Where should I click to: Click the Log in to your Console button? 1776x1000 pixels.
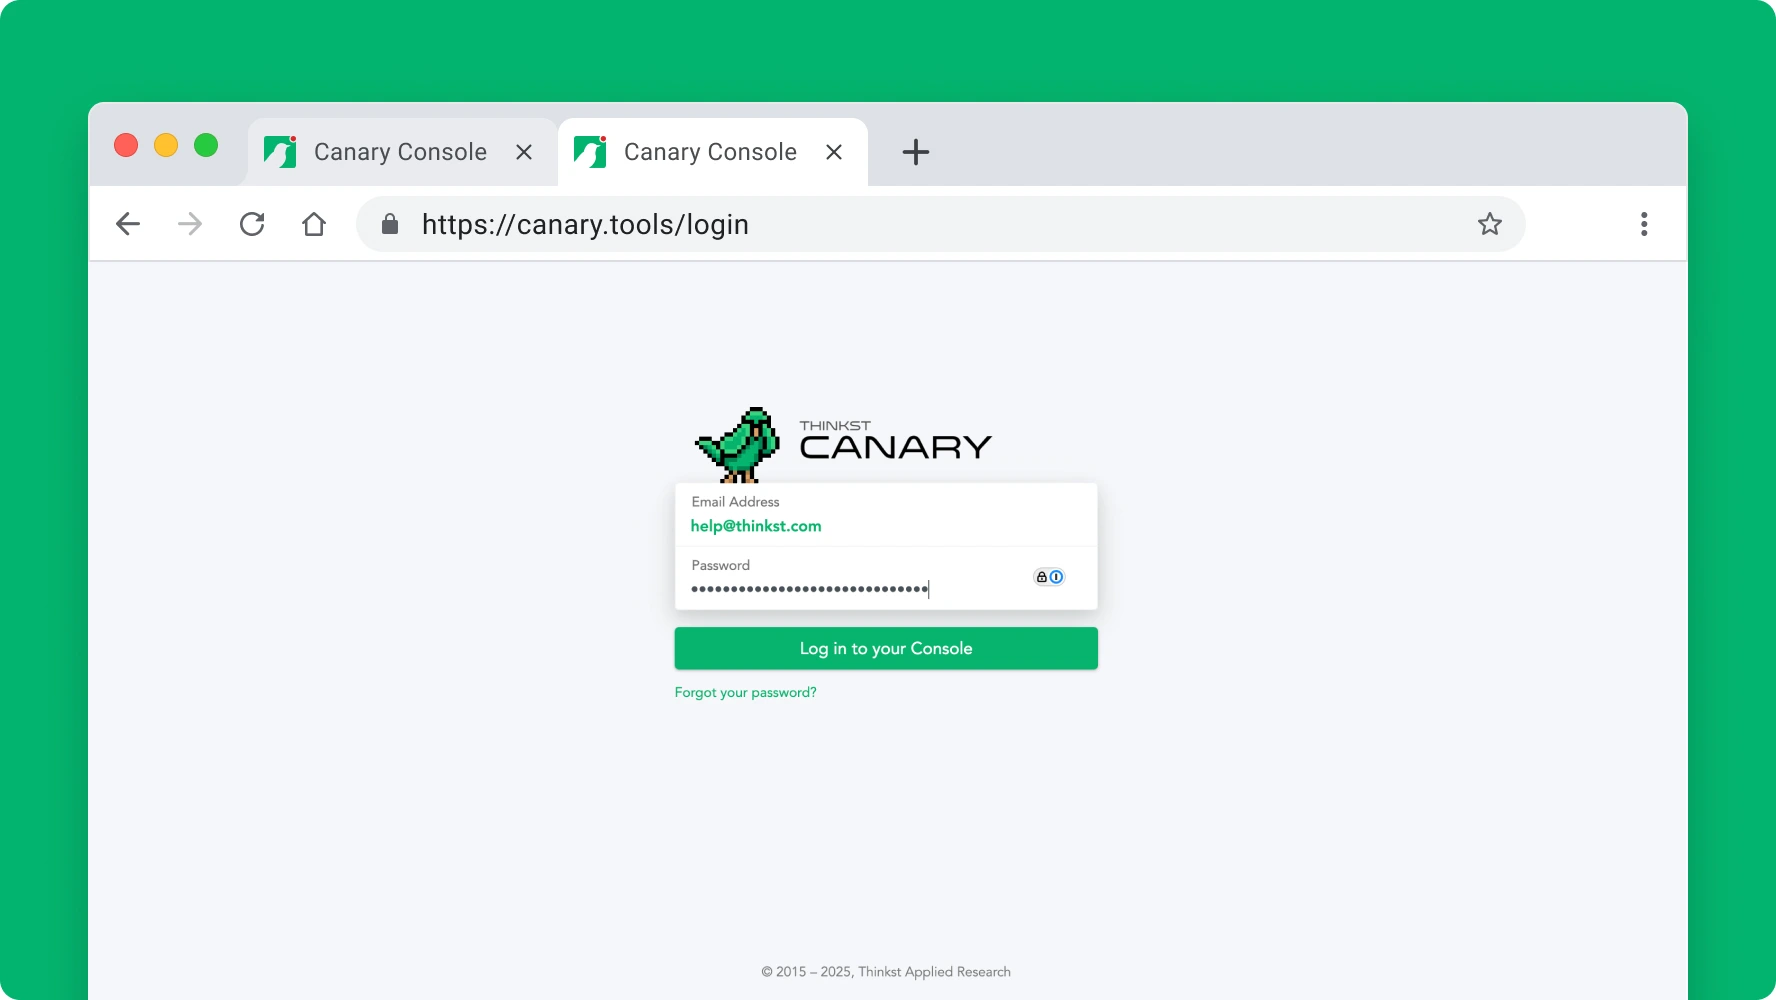click(x=886, y=648)
